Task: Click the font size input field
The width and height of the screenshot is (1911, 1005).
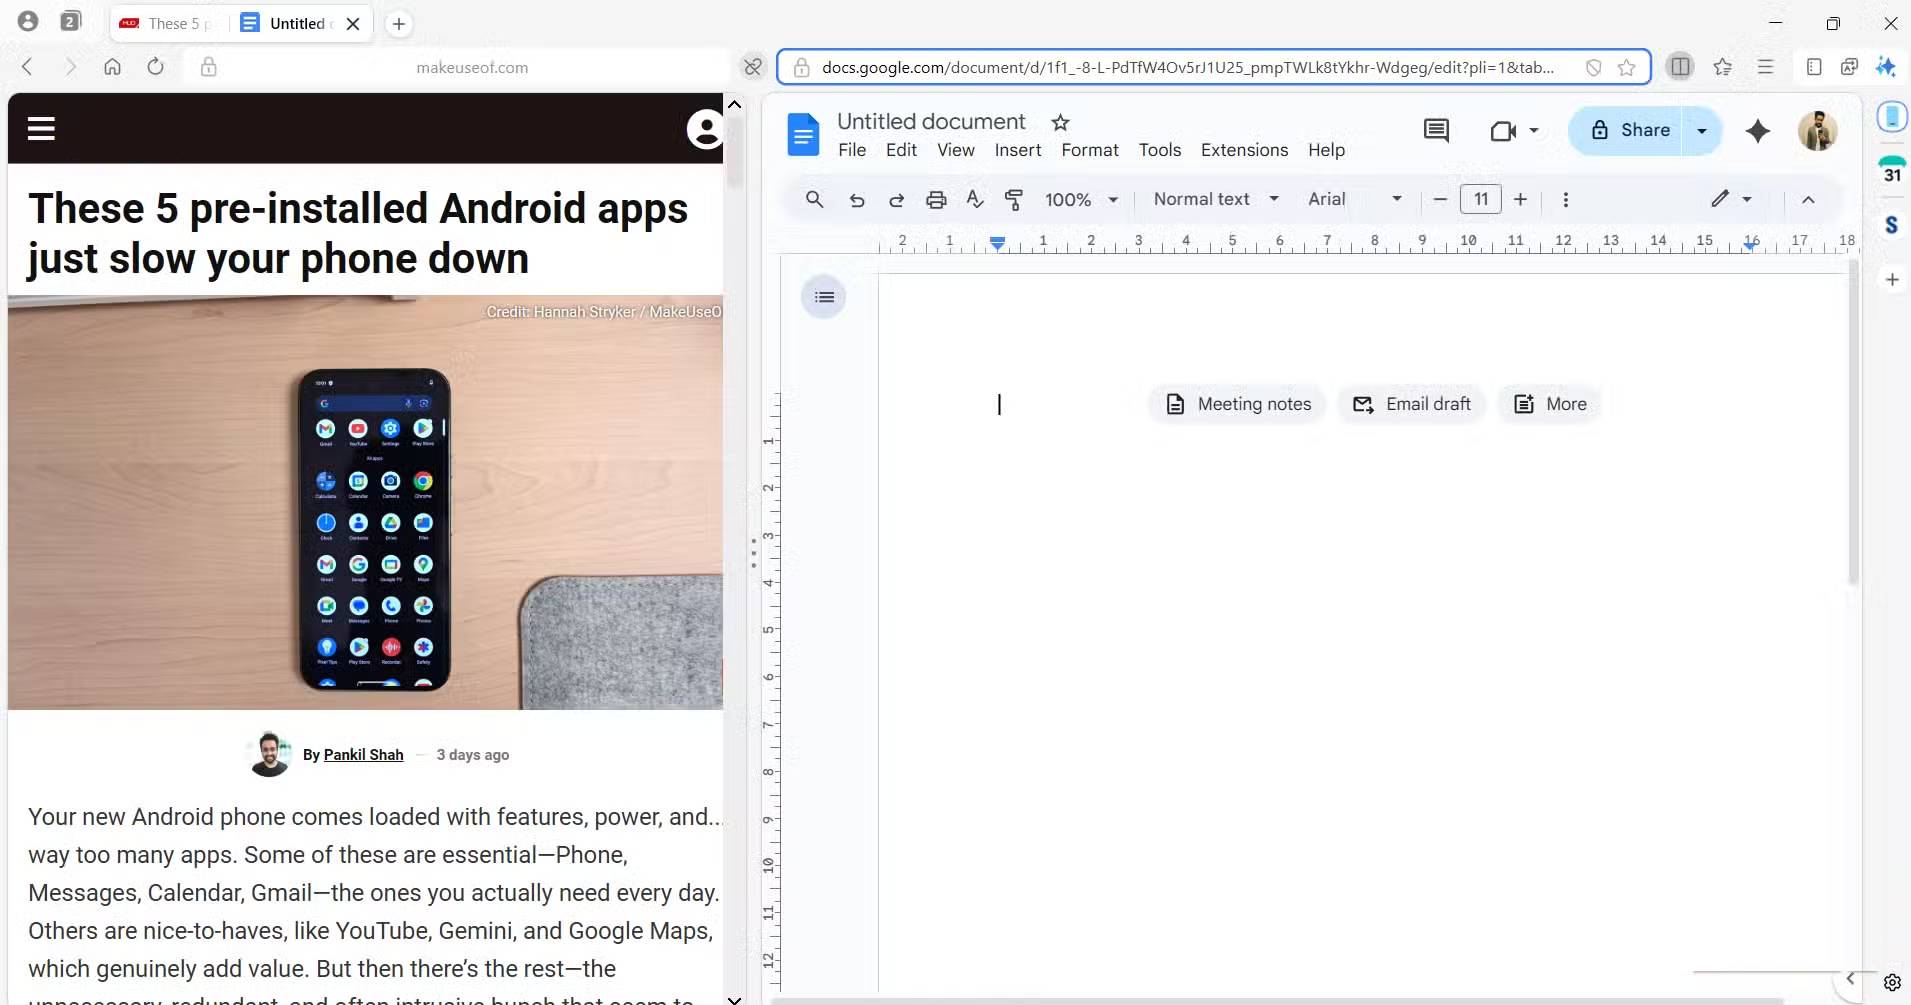Action: [1480, 199]
